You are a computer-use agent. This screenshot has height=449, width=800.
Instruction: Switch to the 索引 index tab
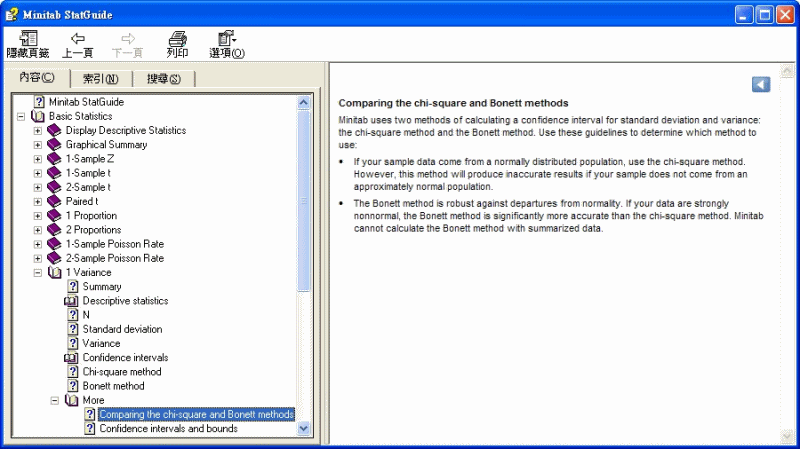(101, 79)
